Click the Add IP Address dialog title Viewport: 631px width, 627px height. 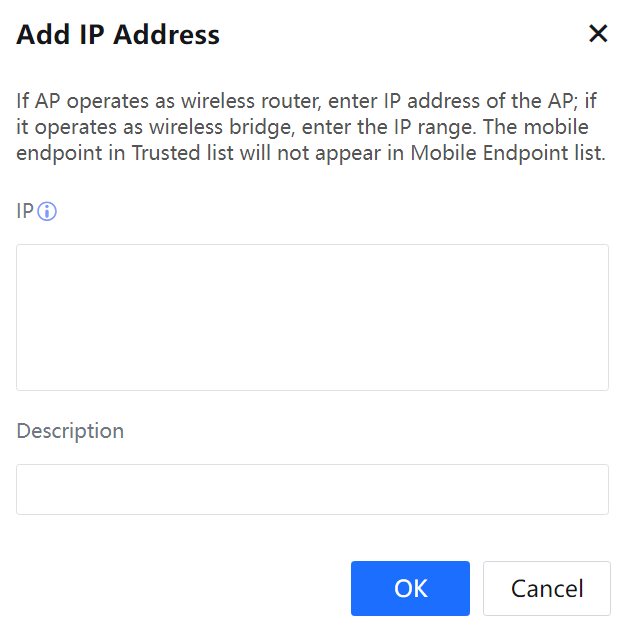click(118, 34)
